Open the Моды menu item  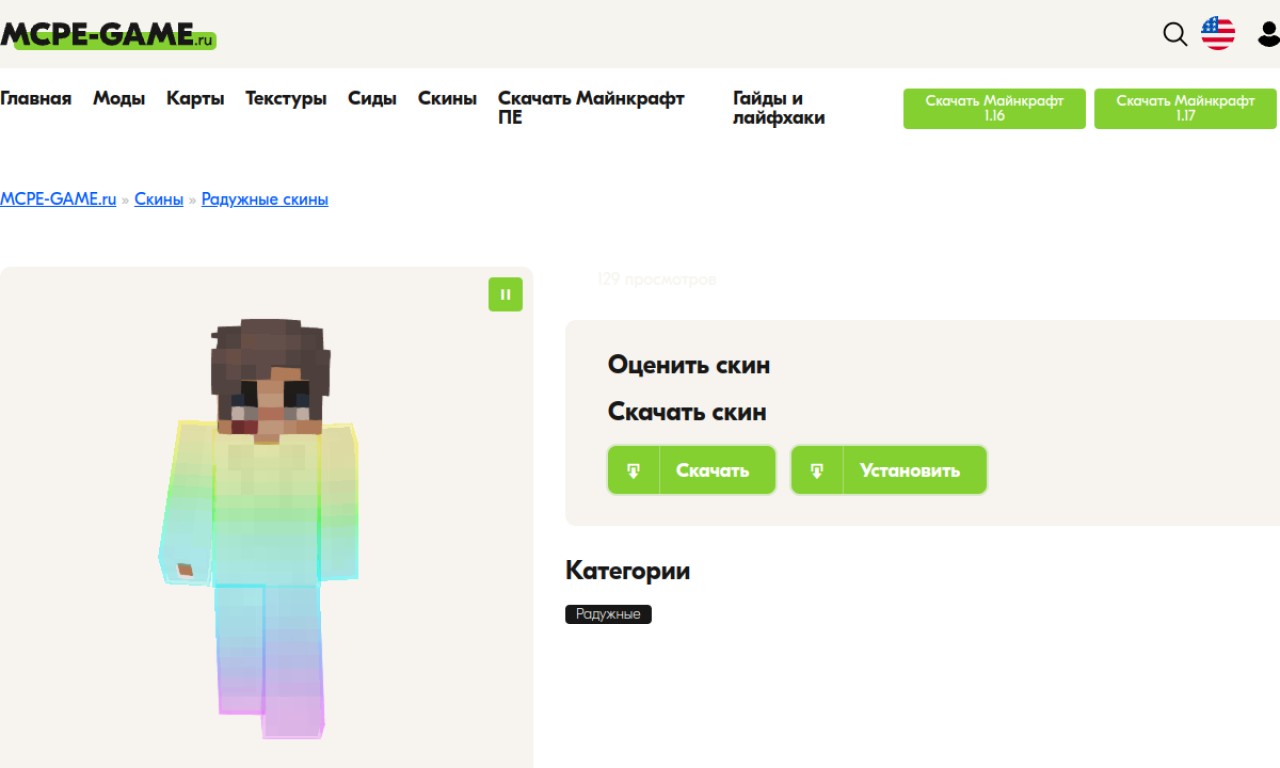tap(119, 98)
